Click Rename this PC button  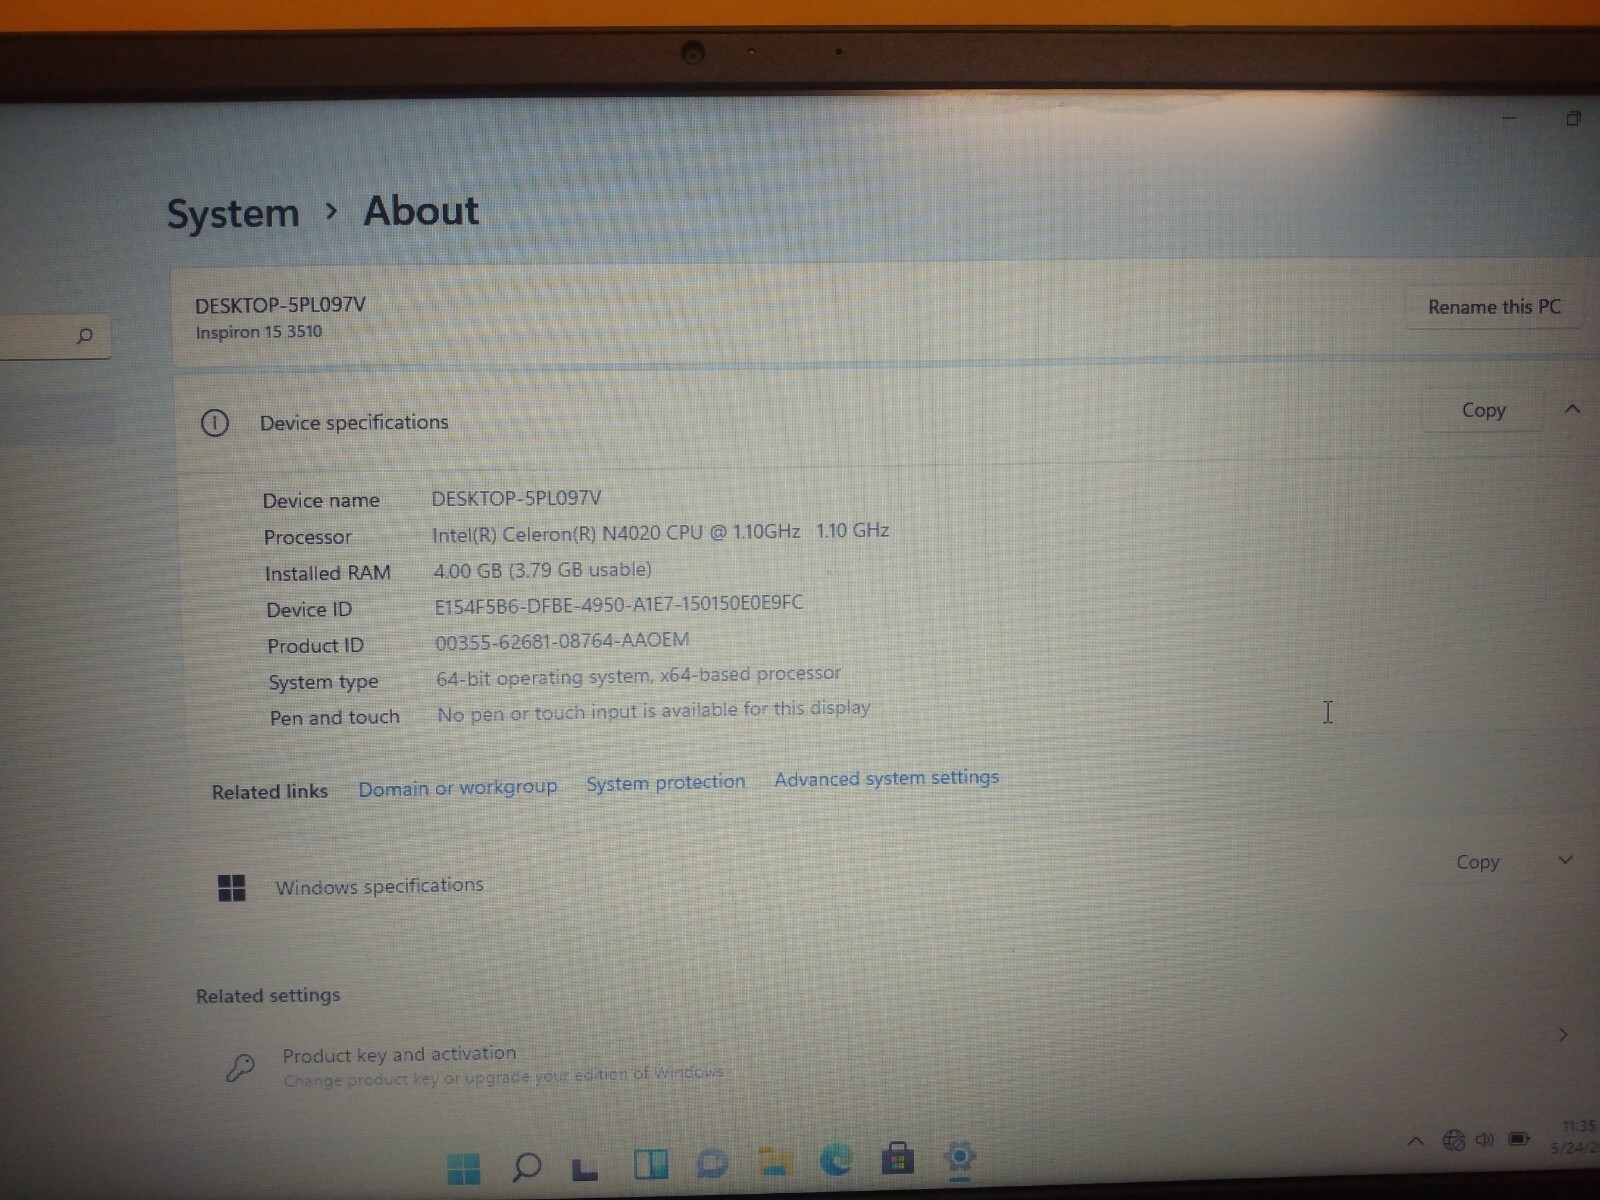[x=1494, y=307]
